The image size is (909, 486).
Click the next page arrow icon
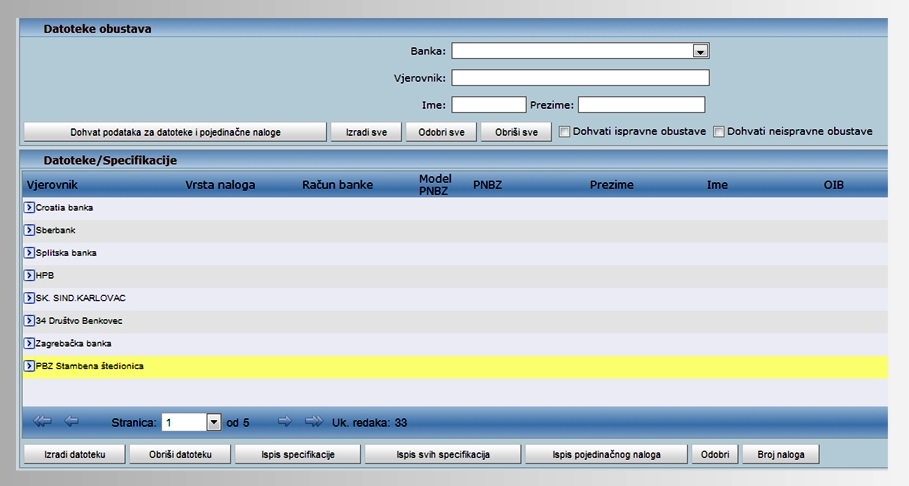284,422
